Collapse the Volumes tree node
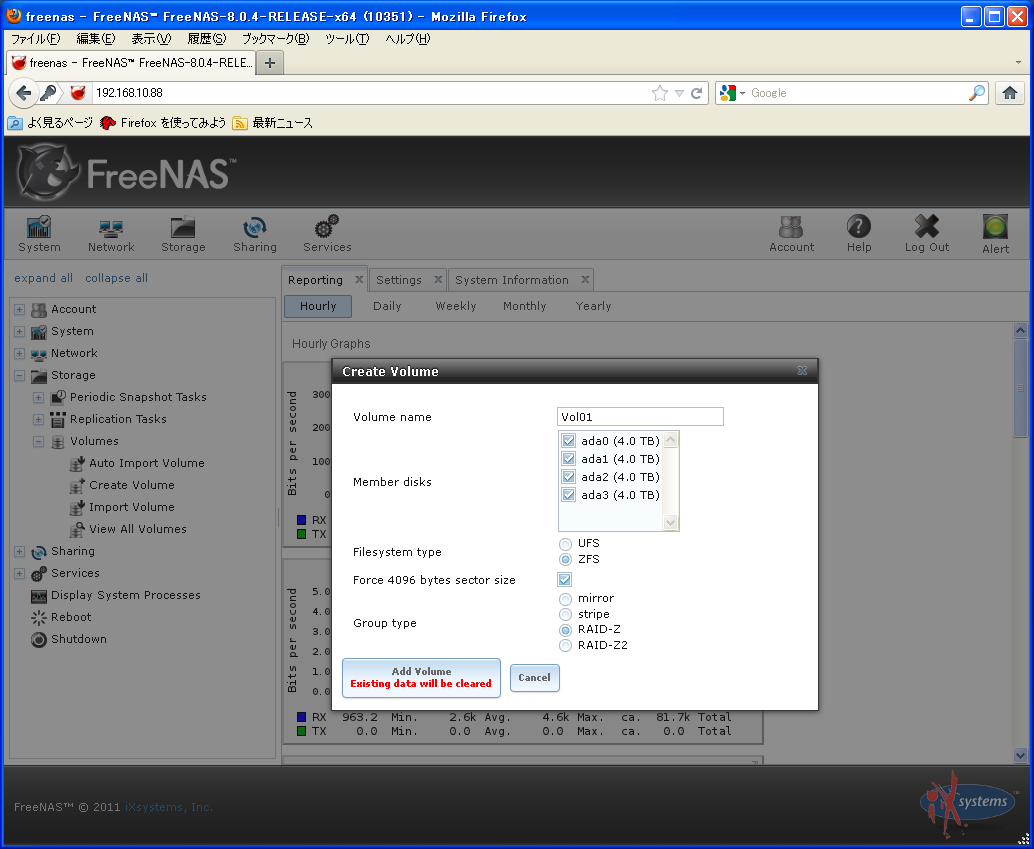 tap(38, 441)
